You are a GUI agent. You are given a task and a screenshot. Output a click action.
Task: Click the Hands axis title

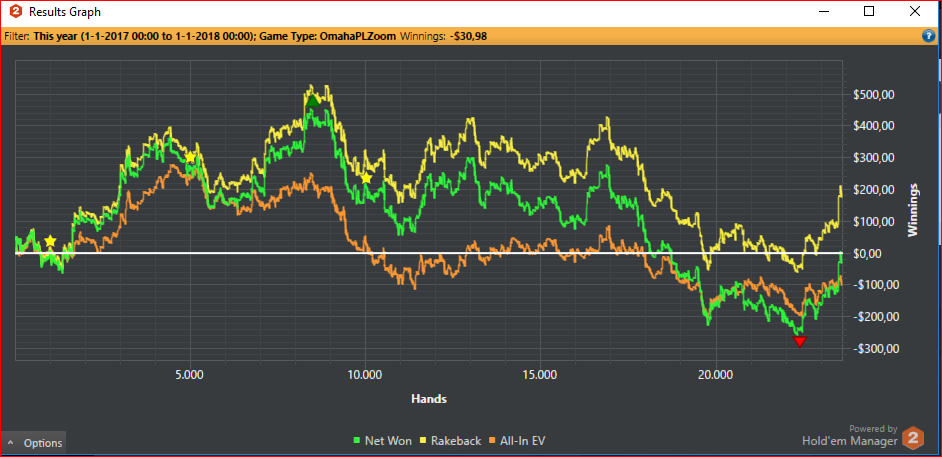[429, 398]
